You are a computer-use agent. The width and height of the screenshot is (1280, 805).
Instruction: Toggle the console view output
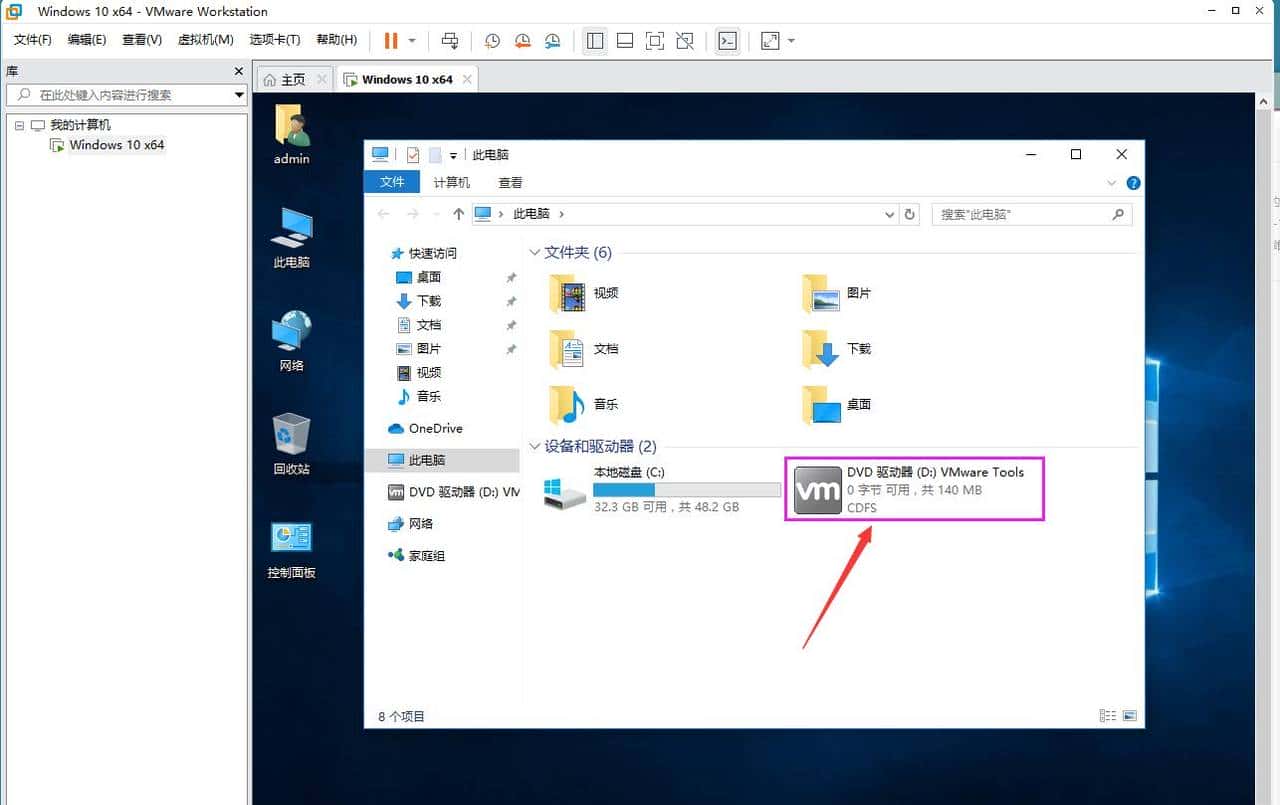point(727,41)
